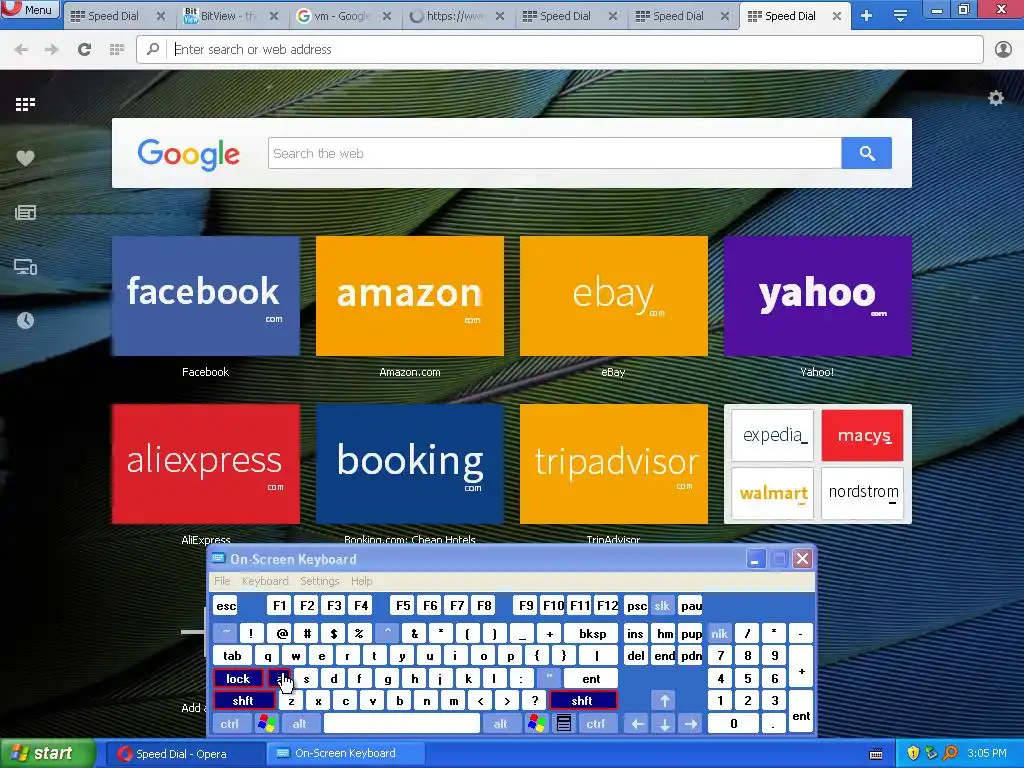Open the nordstrom tile in folder
This screenshot has height=768, width=1024.
(863, 492)
